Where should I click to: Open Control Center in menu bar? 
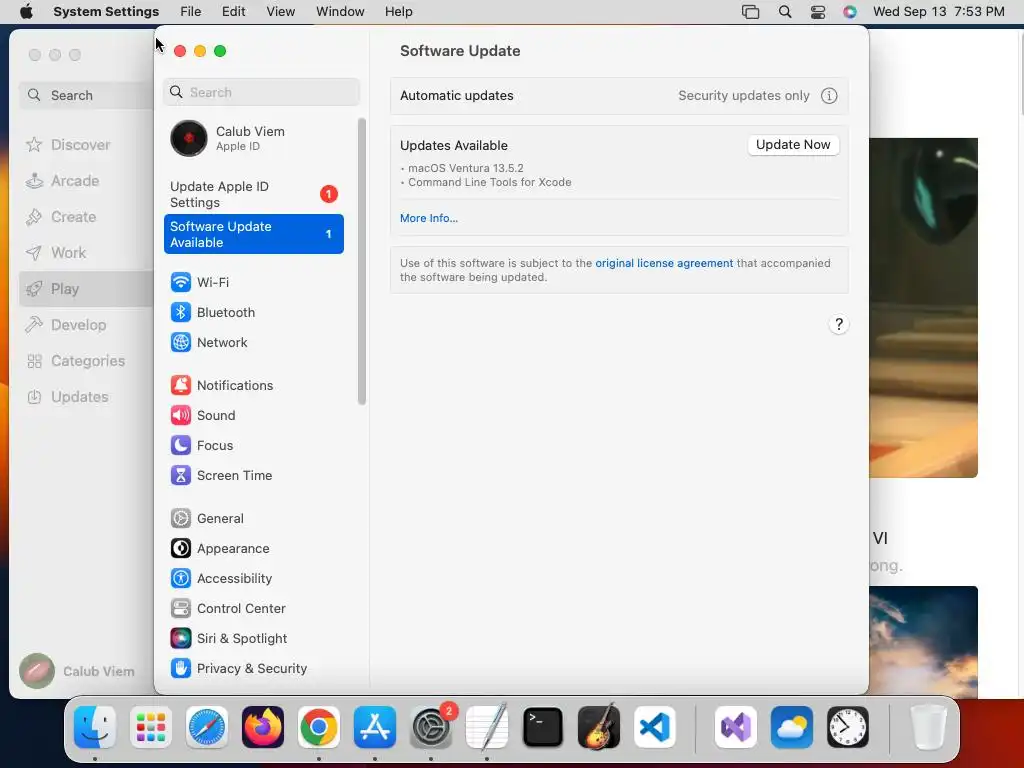[818, 12]
